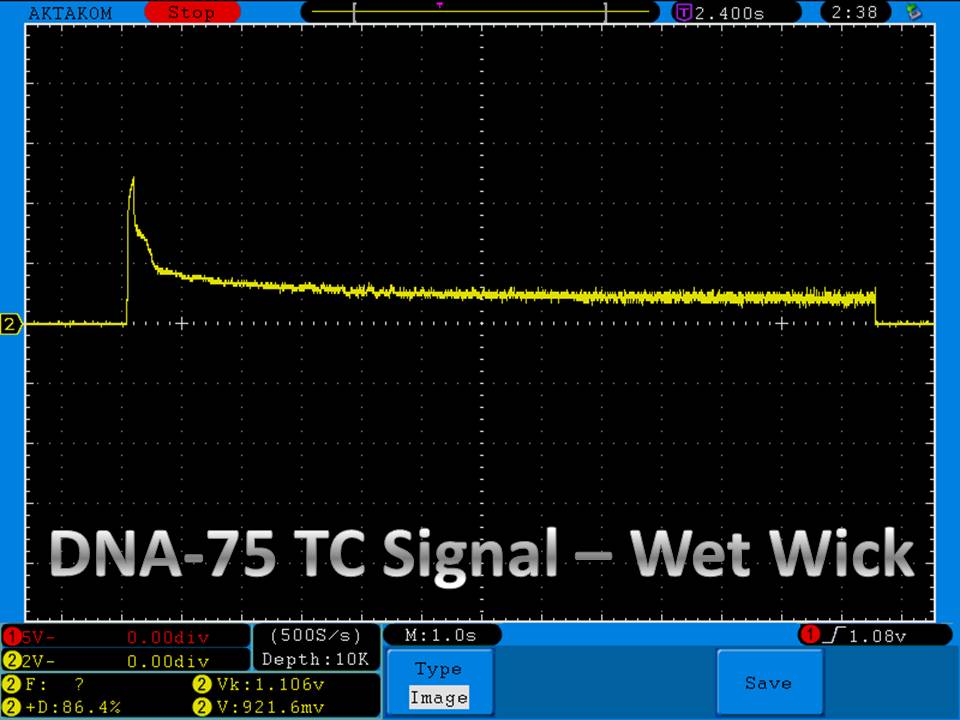Click the Depth:10K memory depth label
This screenshot has height=720, width=960.
[315, 660]
